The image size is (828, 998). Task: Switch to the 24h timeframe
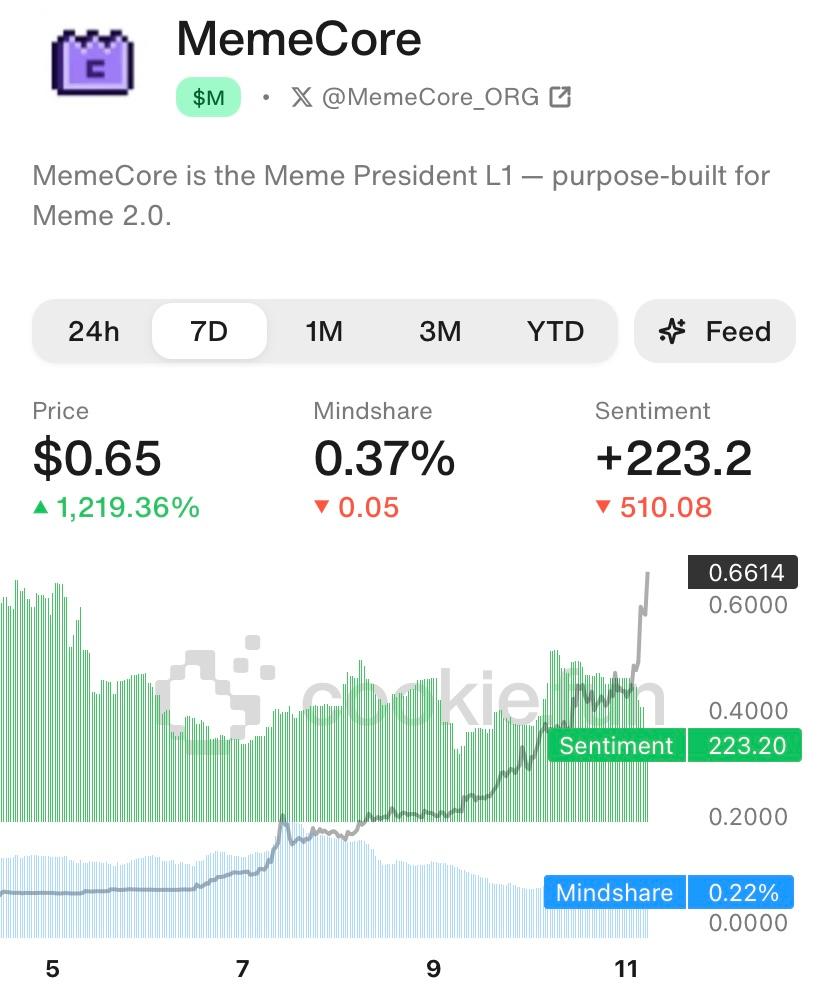[93, 331]
